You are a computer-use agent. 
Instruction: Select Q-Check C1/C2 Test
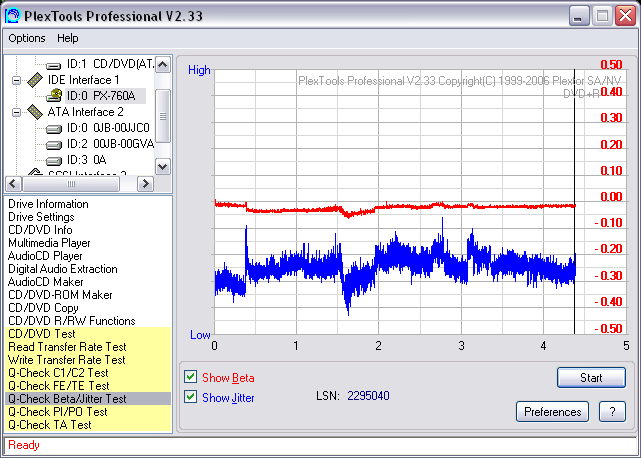pos(88,373)
